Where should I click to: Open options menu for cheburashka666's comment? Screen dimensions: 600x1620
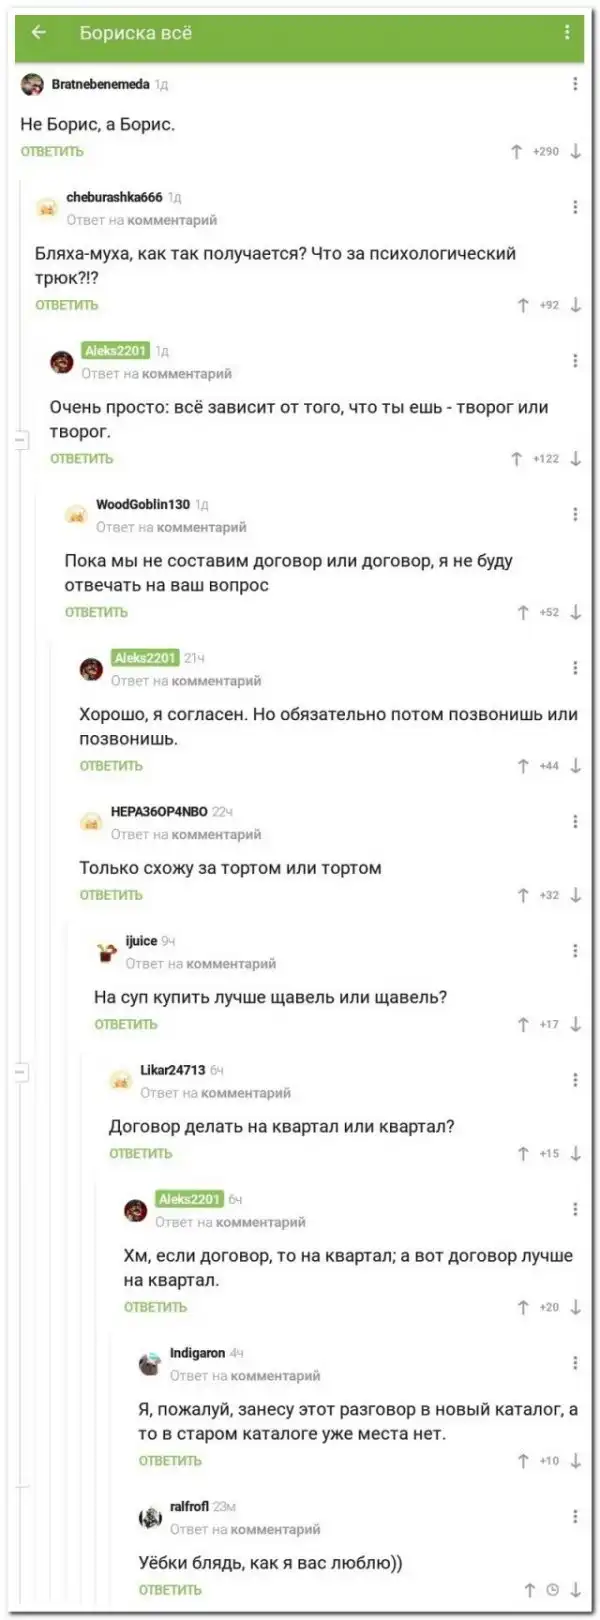coord(575,207)
